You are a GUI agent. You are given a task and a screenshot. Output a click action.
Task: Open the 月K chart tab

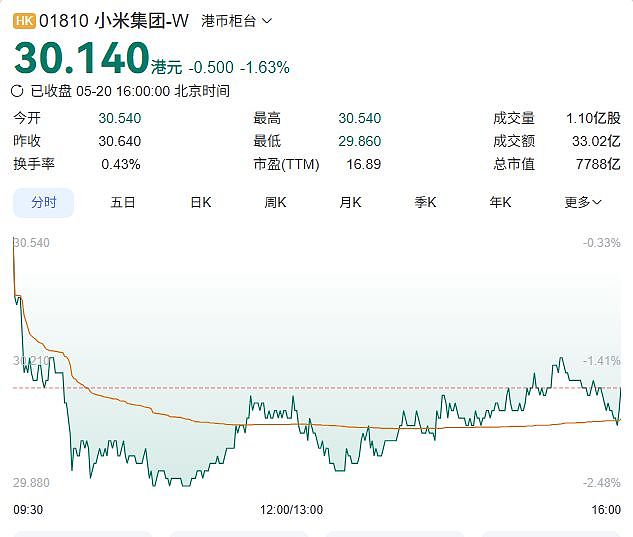(350, 202)
